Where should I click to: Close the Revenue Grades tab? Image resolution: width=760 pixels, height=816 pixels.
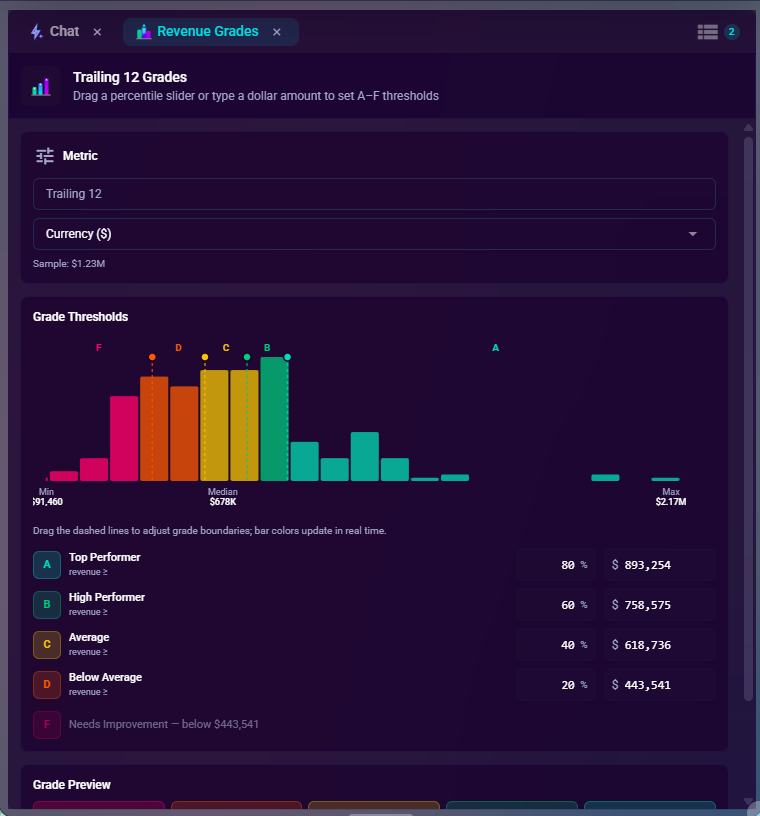click(277, 32)
